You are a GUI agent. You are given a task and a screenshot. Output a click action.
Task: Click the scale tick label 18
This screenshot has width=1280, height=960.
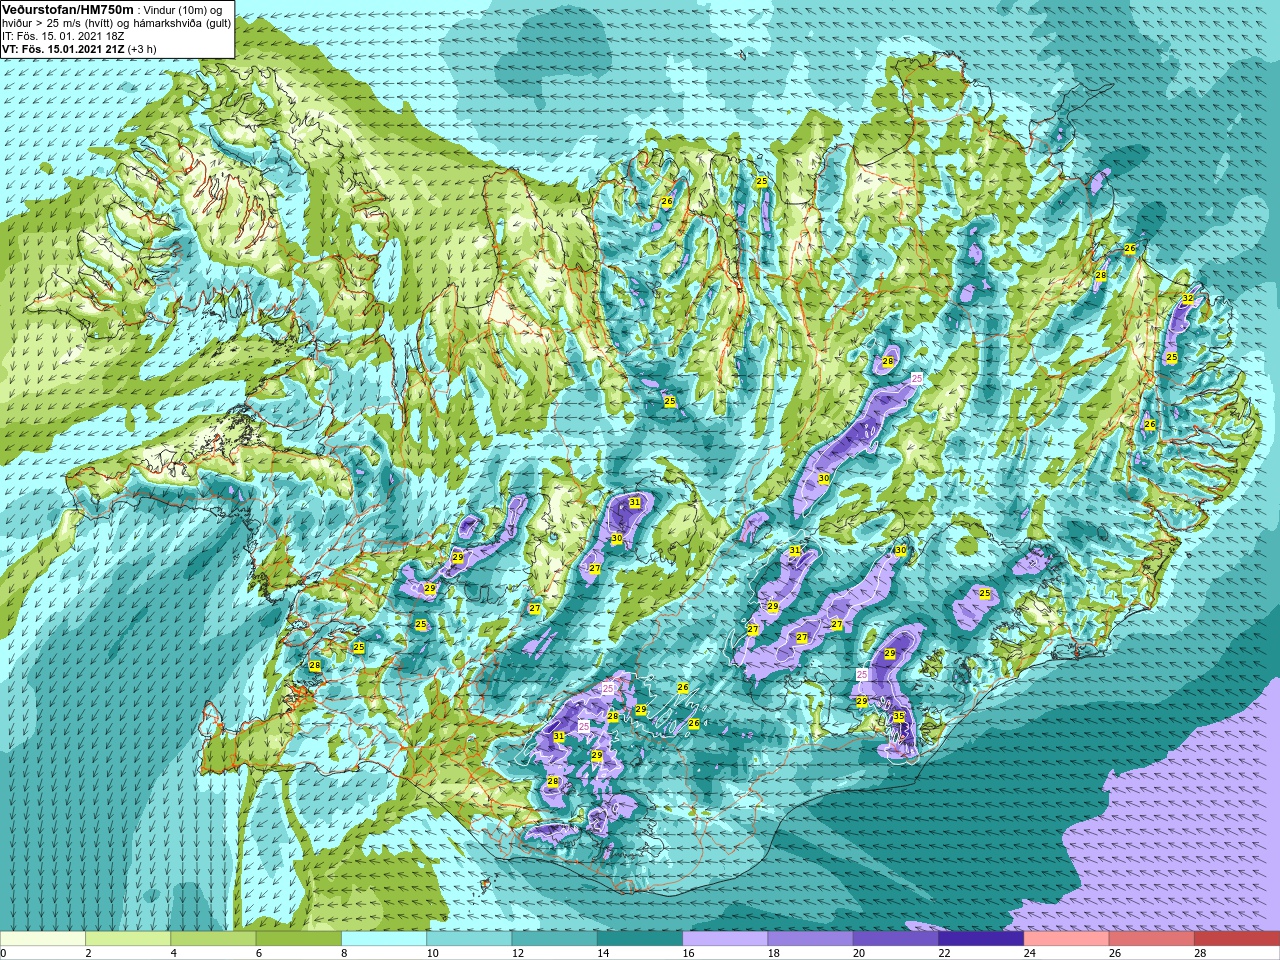tap(773, 953)
